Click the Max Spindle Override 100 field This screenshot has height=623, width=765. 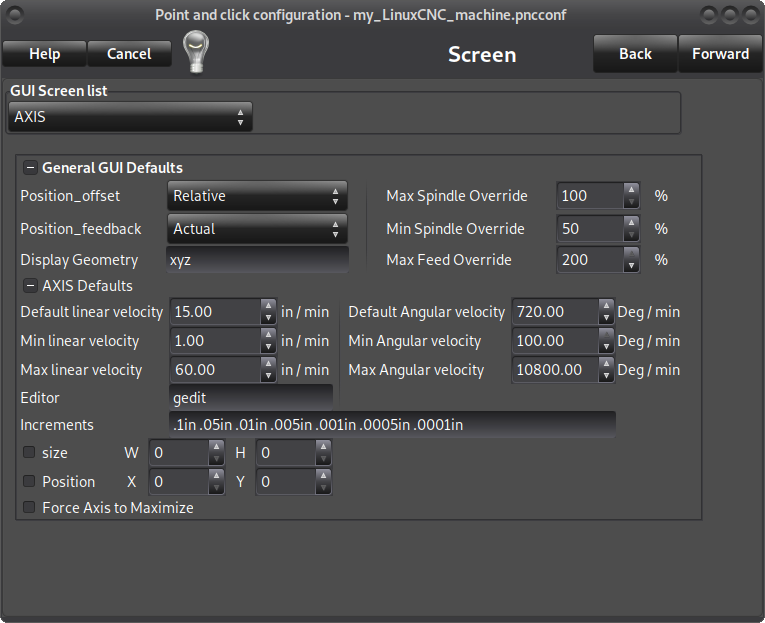tap(590, 196)
